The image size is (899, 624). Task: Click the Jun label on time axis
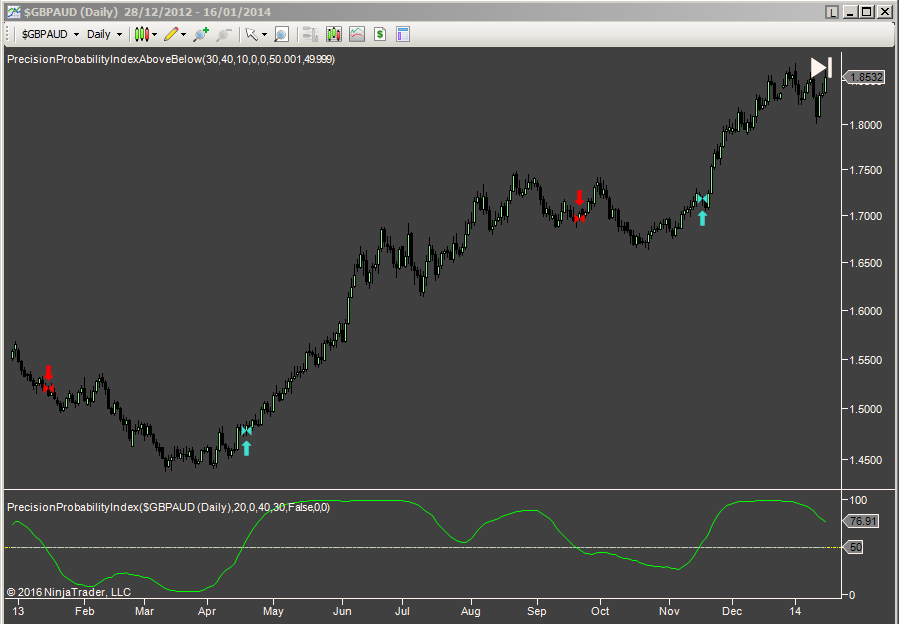tap(342, 611)
